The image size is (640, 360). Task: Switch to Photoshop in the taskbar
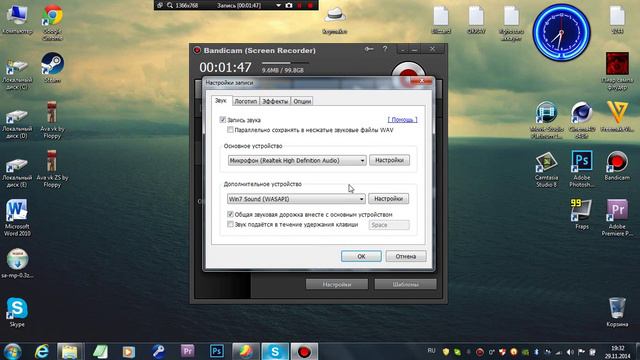[217, 351]
